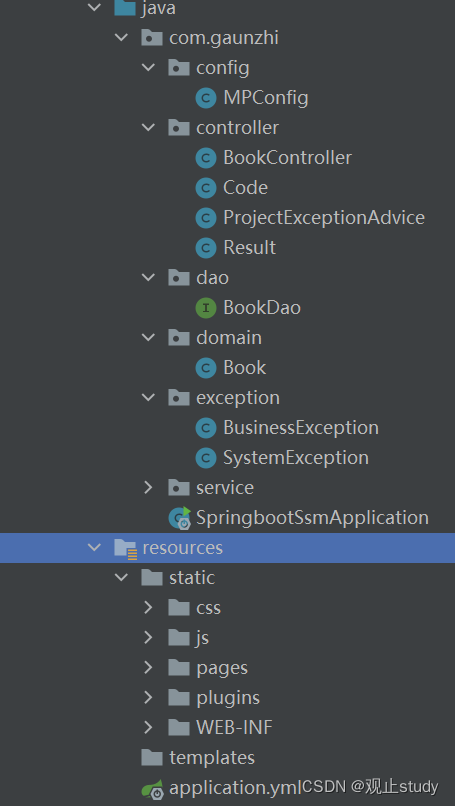Click the MPConfig class icon
The height and width of the screenshot is (806, 455).
click(x=206, y=98)
